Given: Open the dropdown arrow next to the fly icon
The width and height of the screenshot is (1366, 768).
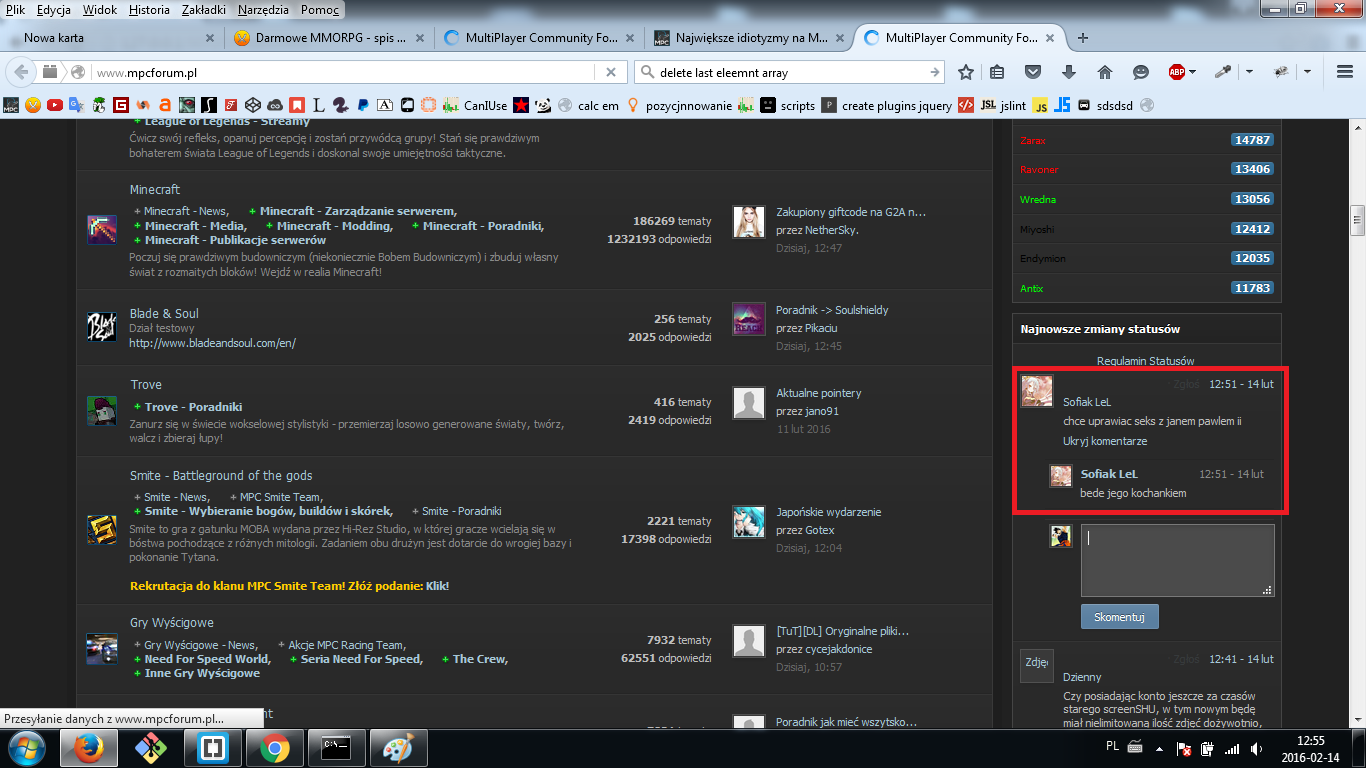Looking at the screenshot, I should 1307,72.
